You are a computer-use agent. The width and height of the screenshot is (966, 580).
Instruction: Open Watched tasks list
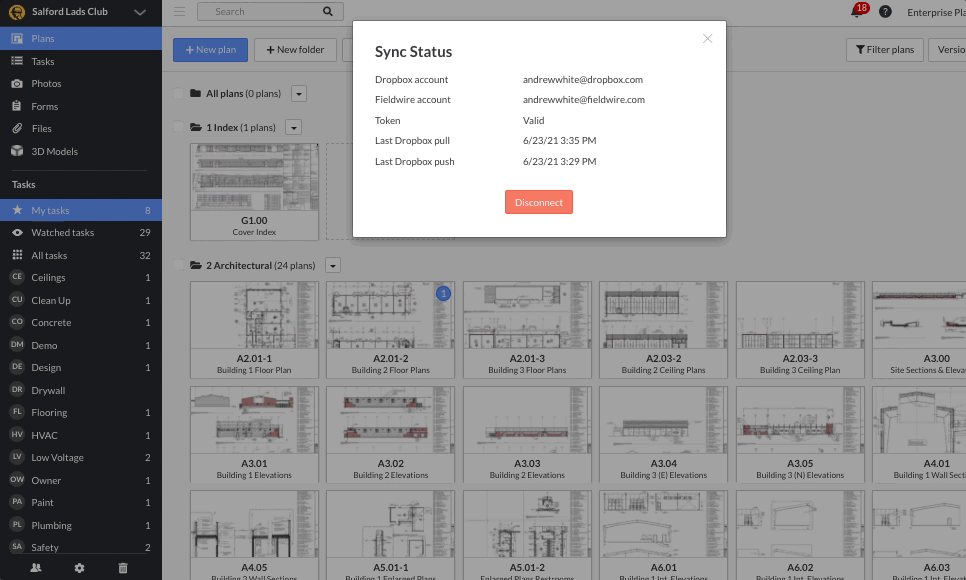click(62, 233)
